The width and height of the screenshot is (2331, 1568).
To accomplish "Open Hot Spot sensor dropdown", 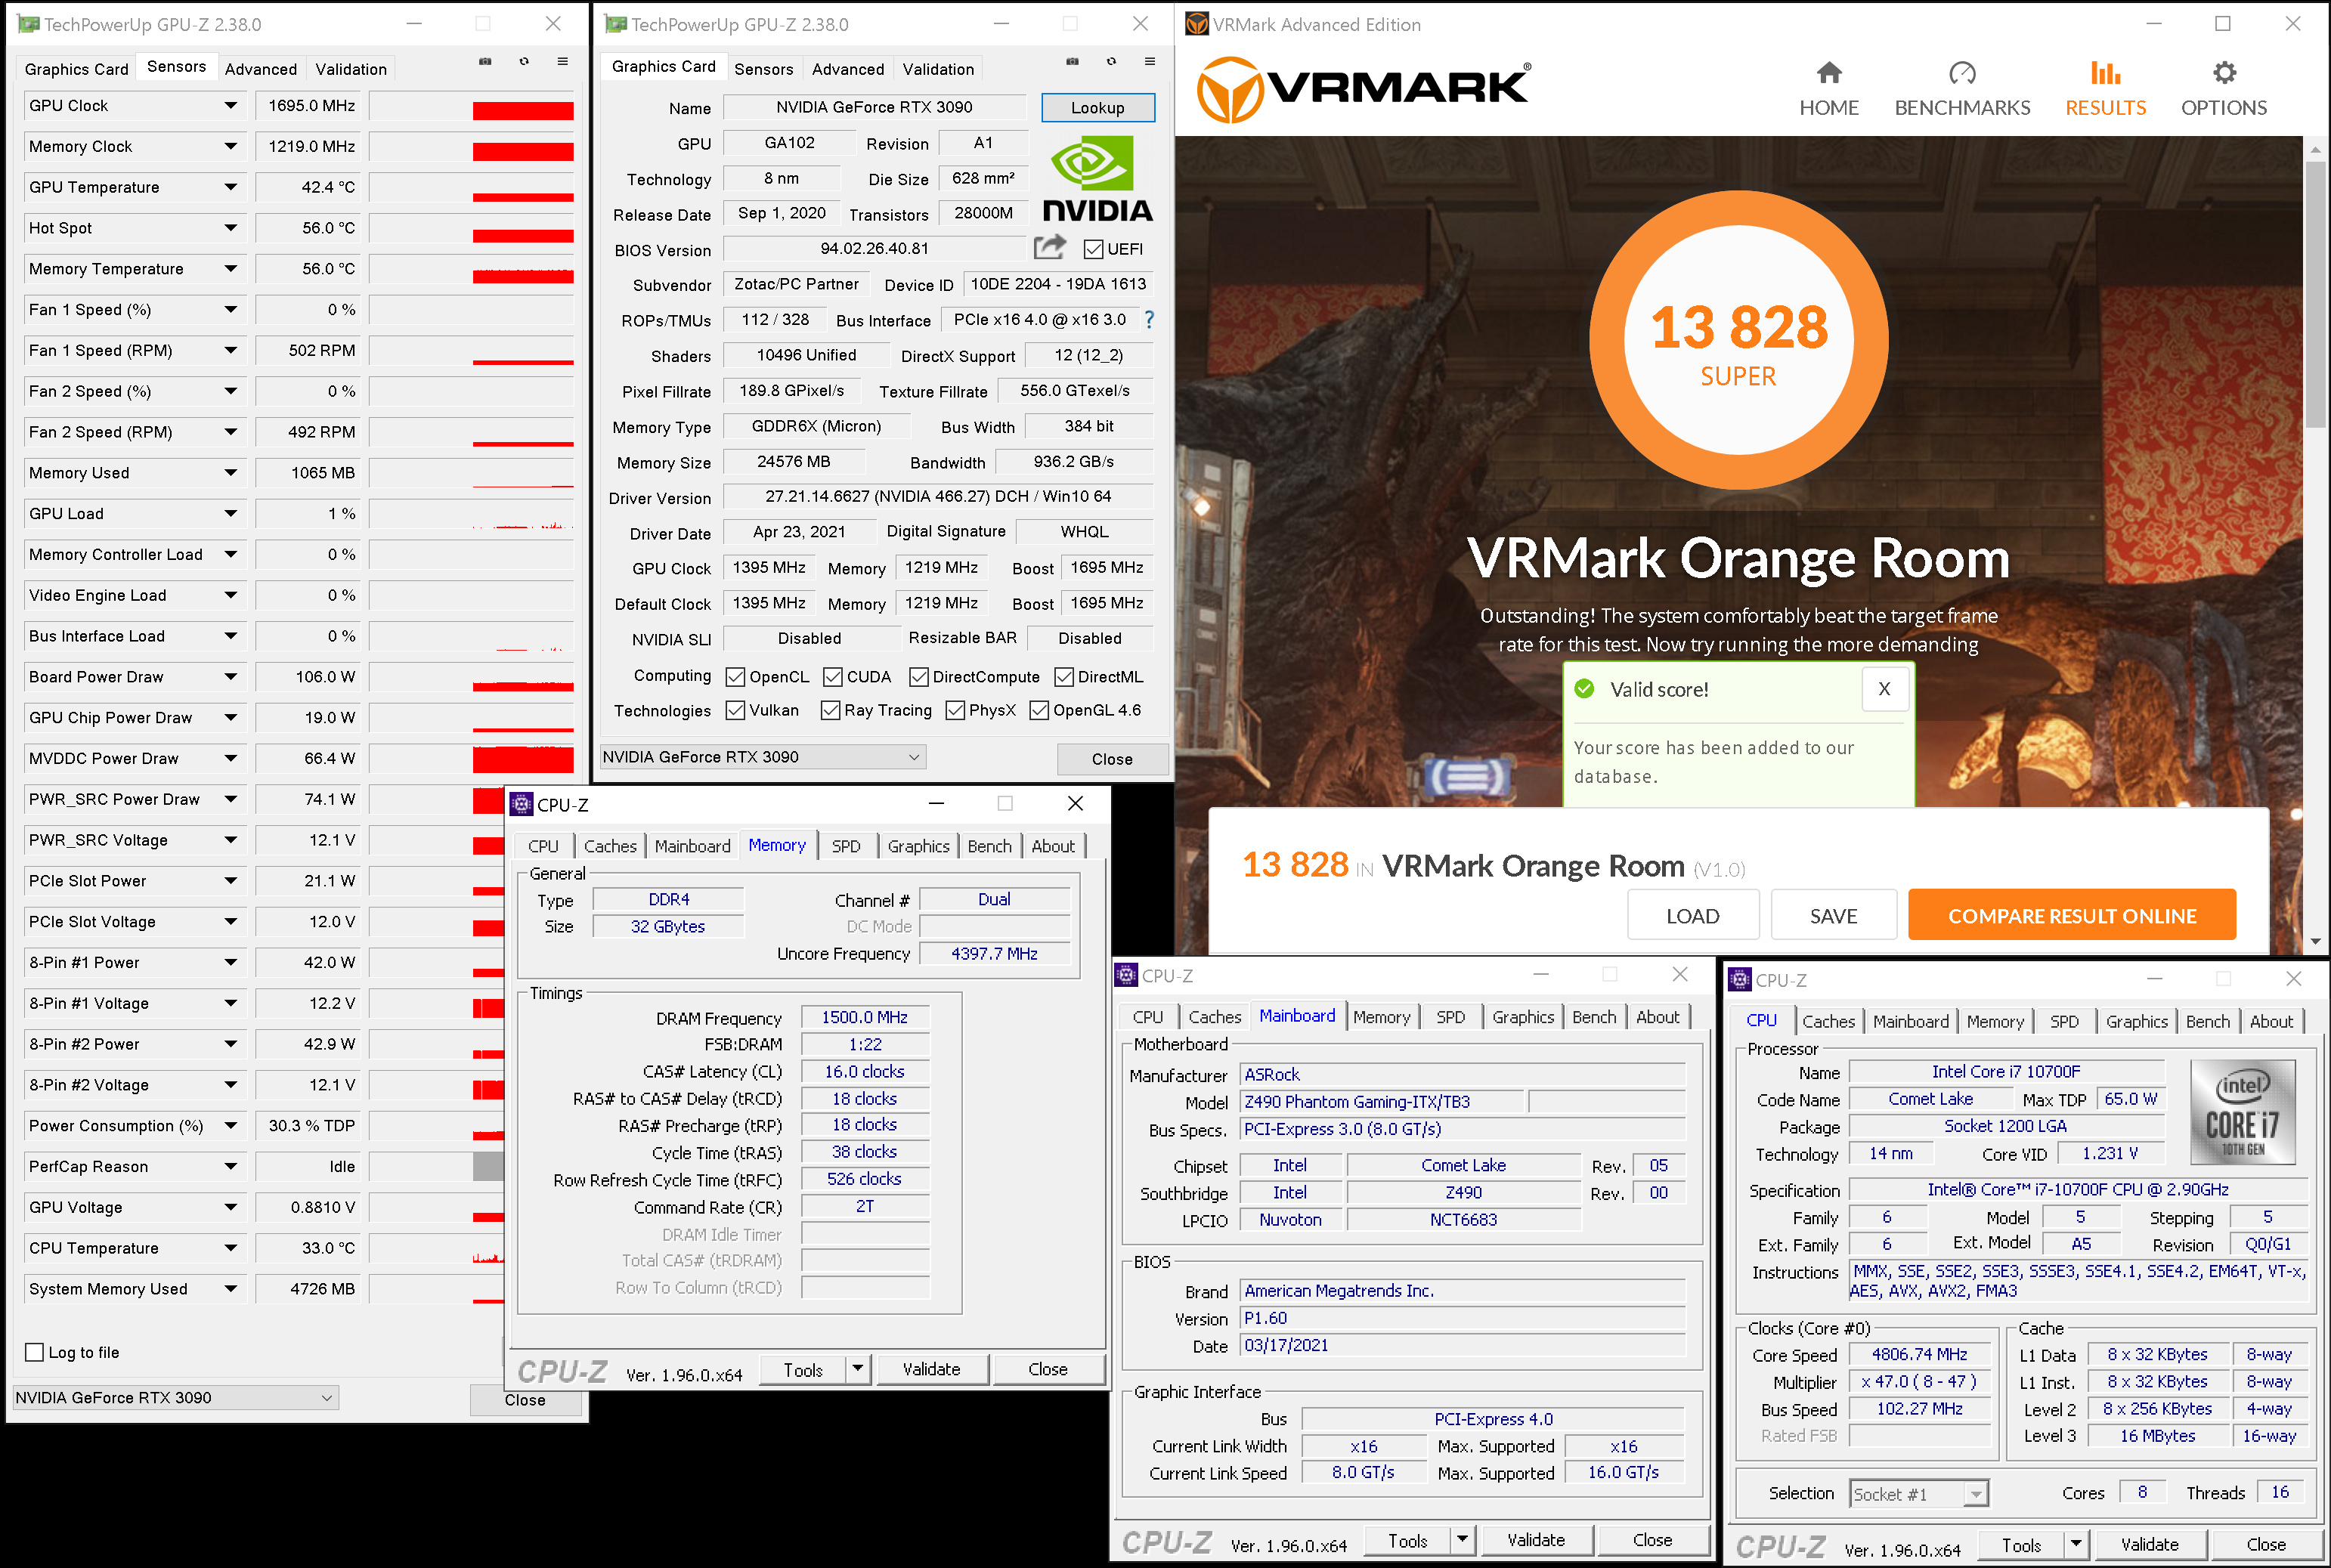I will [230, 228].
